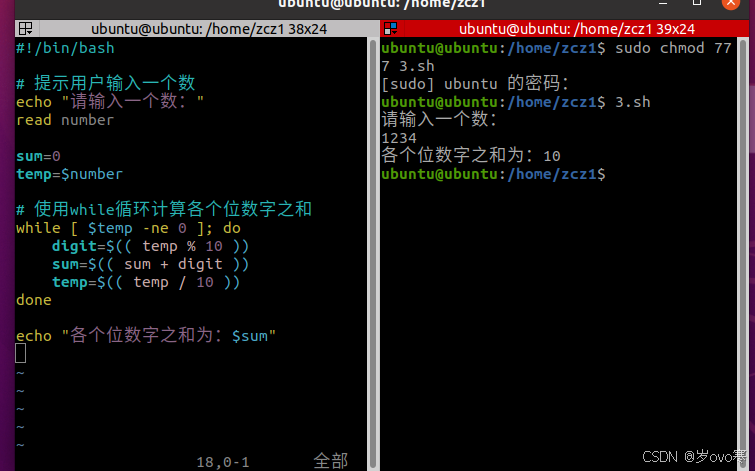Click the comment '# 提示用户输入一个数'

pos(105,83)
